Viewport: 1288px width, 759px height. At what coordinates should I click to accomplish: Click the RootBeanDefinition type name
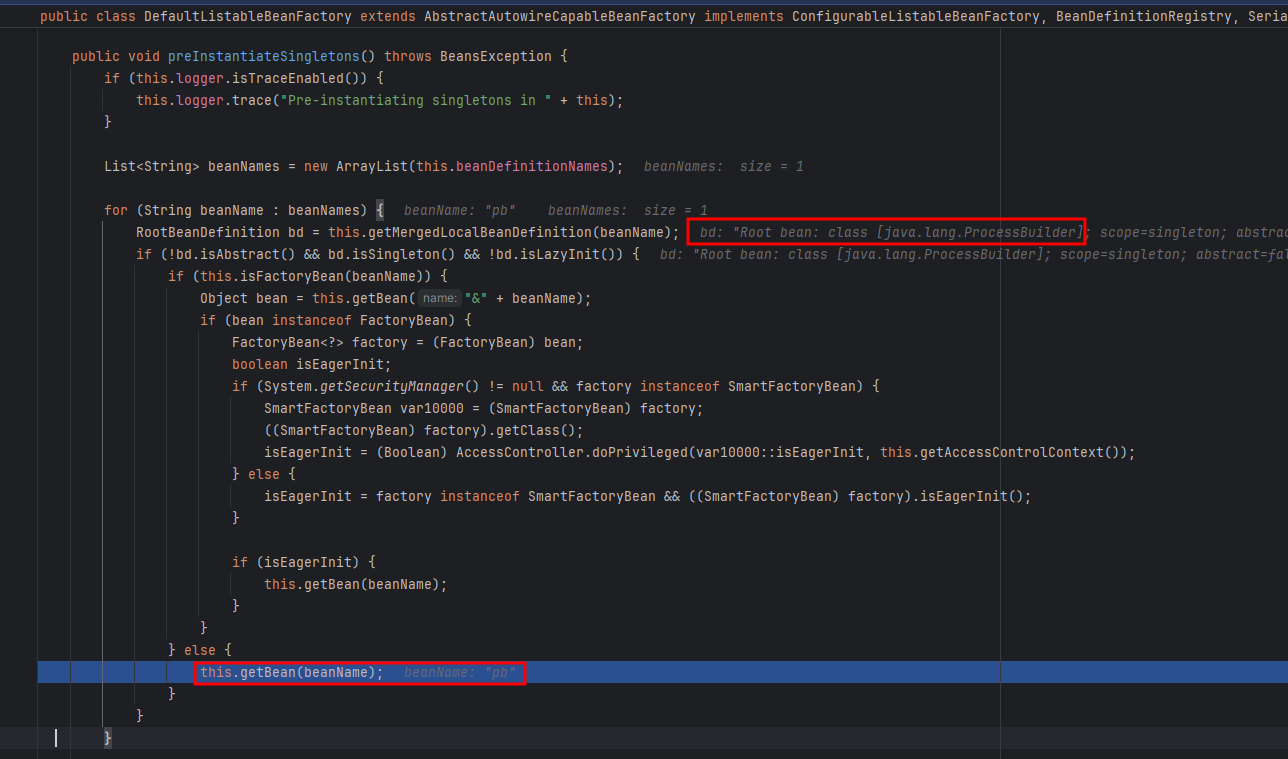coord(208,232)
